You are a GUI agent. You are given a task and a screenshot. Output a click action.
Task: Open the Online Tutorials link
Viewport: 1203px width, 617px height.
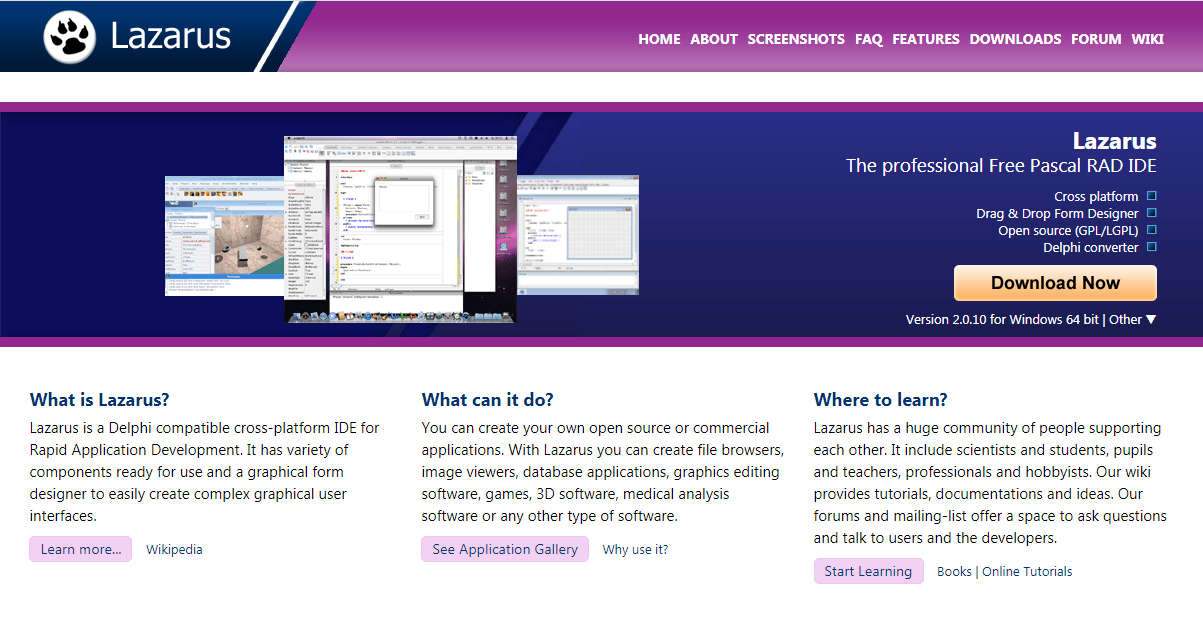(1027, 572)
